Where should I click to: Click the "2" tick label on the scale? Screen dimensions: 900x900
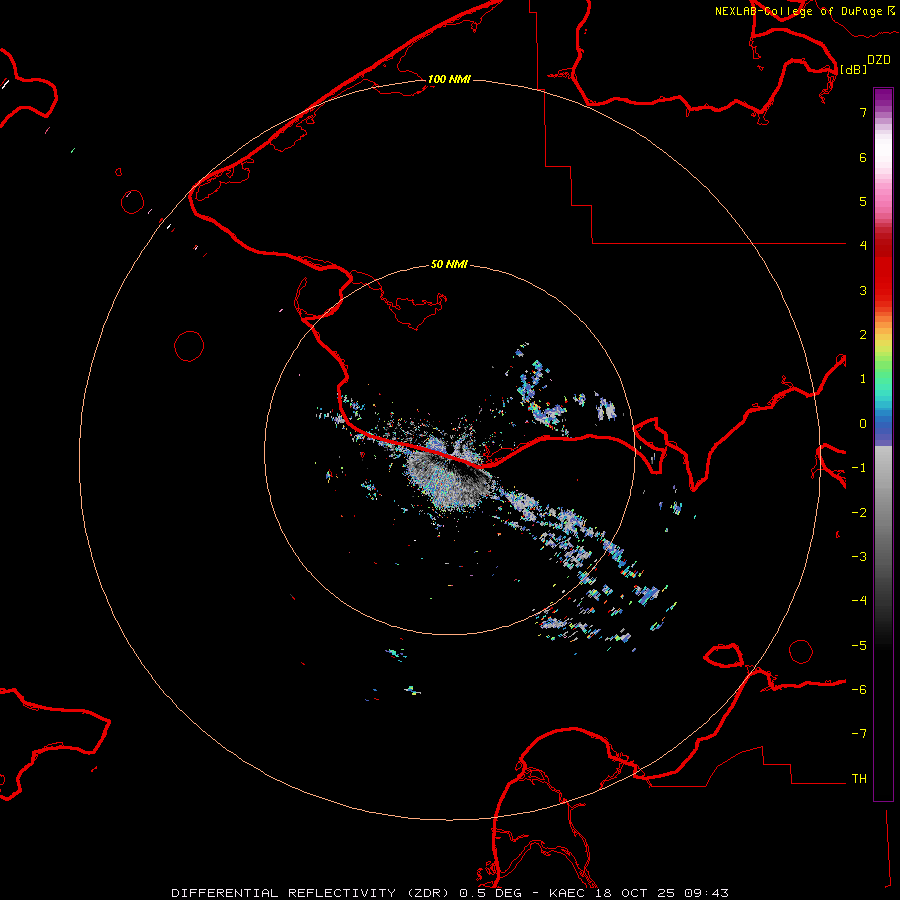click(x=863, y=335)
